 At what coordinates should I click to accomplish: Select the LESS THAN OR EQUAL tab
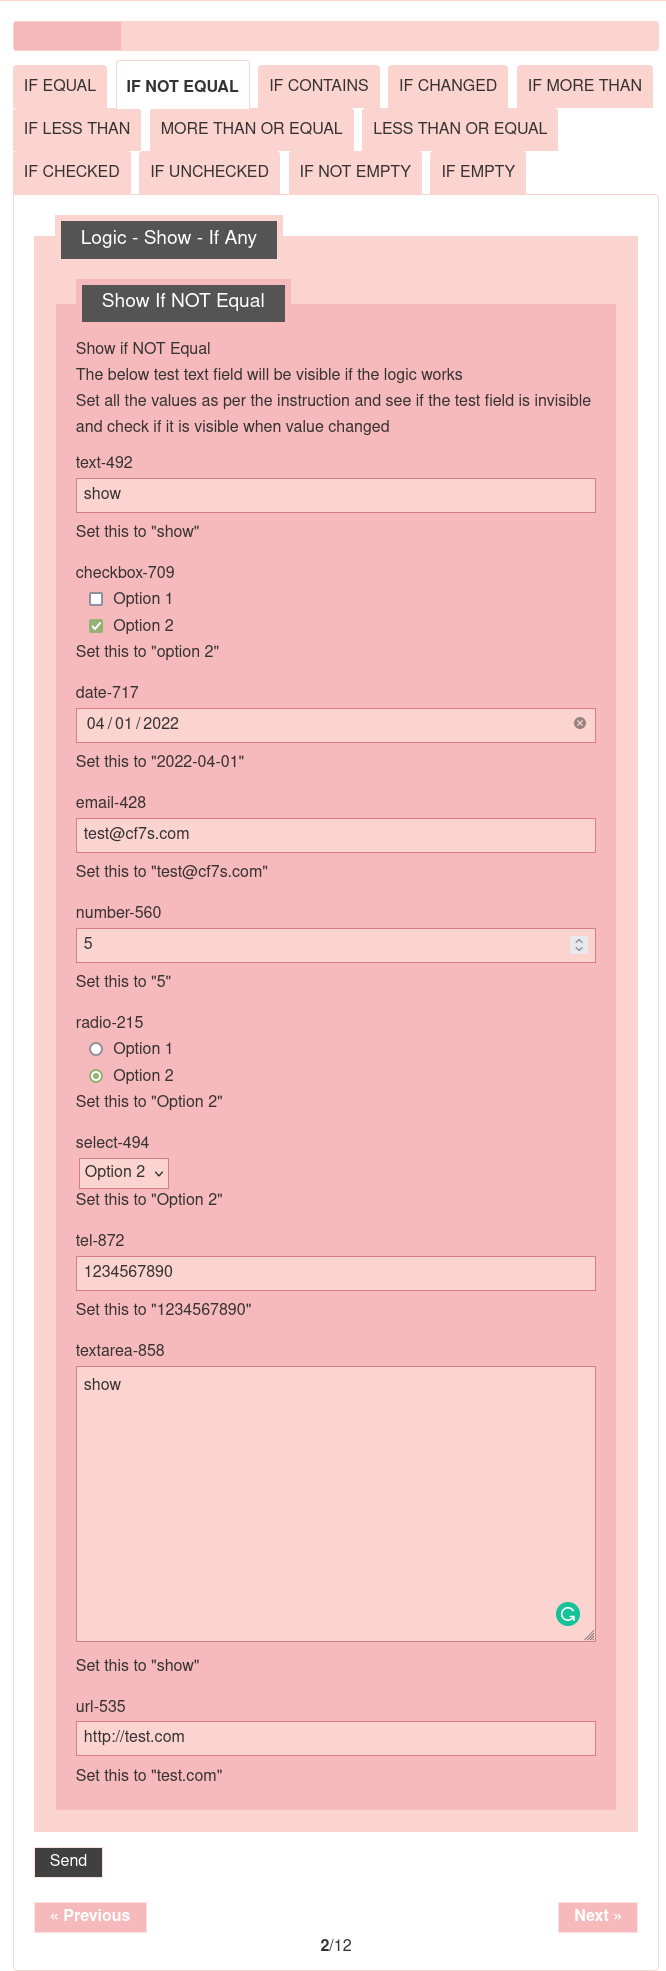[460, 129]
